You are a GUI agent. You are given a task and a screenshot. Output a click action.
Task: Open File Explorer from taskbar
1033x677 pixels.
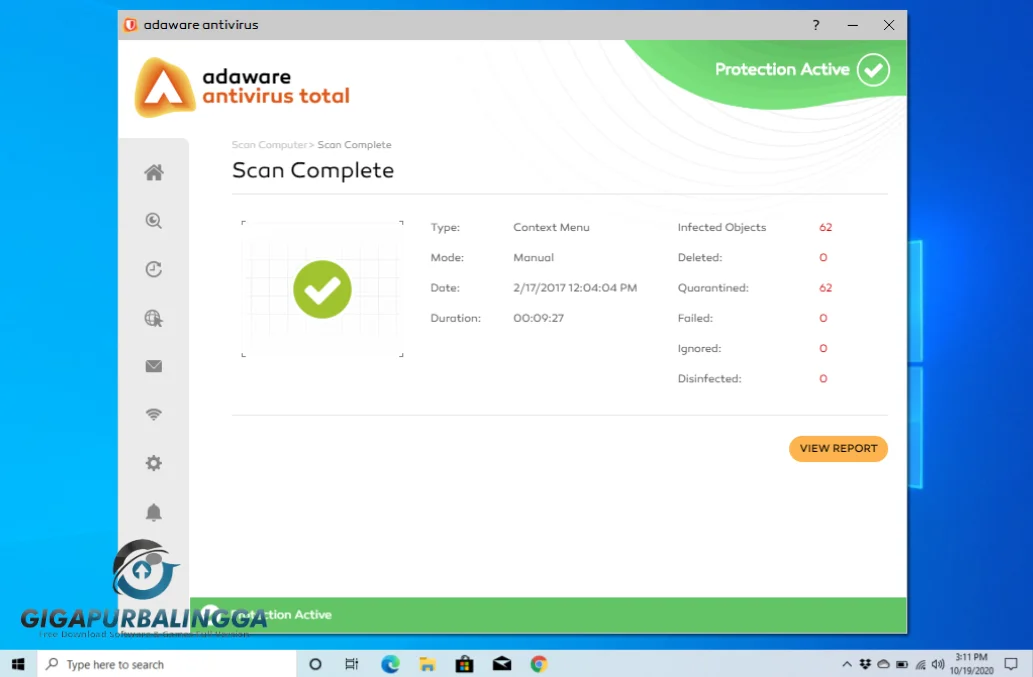point(427,664)
